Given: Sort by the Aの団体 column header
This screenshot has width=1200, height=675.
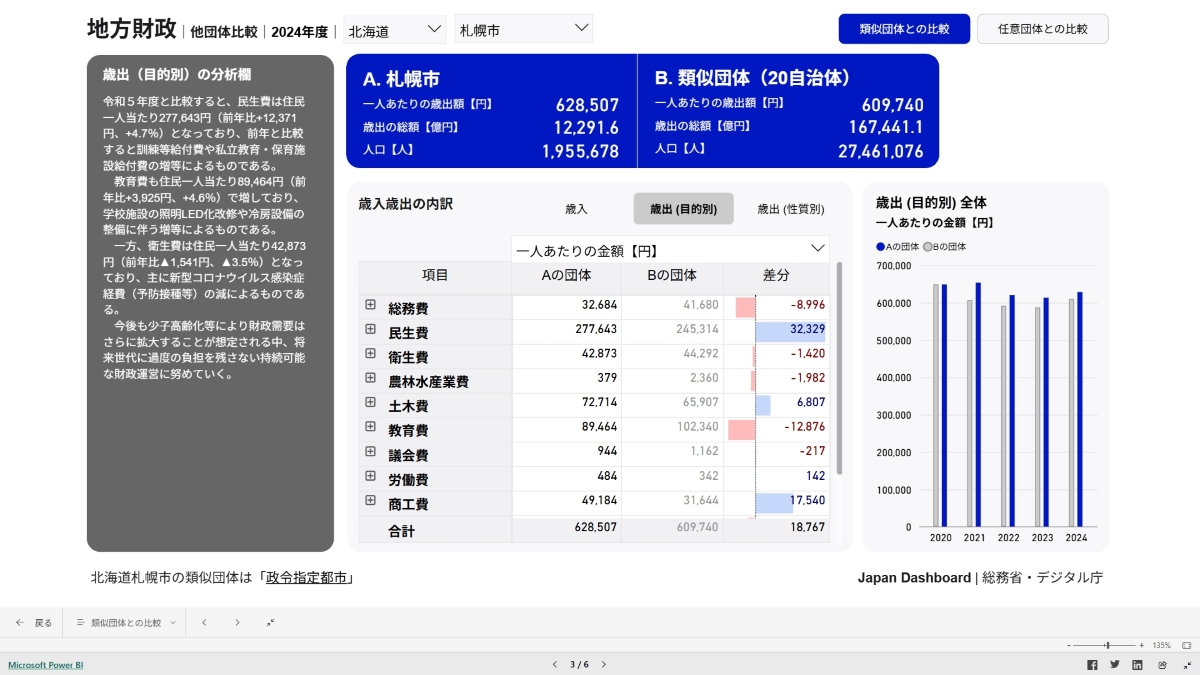Looking at the screenshot, I should click(566, 275).
